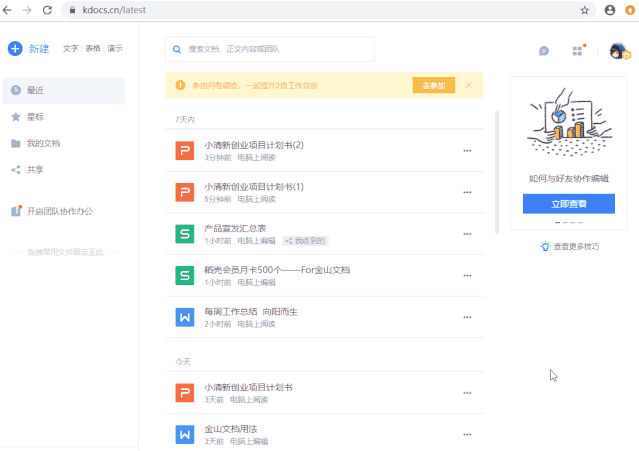Click the blue plus 新建 icon

[x=15, y=49]
